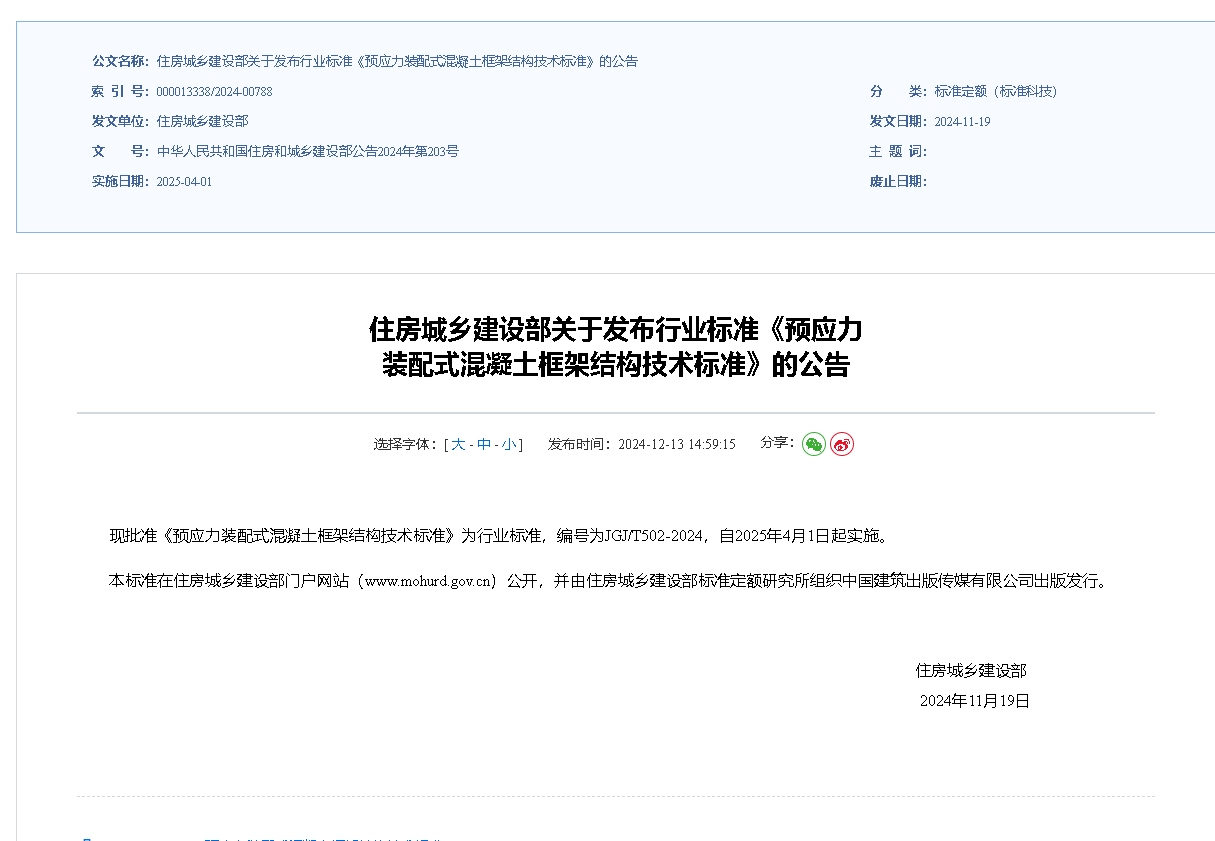Click the 分类 label
The image size is (1215, 841).
pyautogui.click(x=898, y=91)
